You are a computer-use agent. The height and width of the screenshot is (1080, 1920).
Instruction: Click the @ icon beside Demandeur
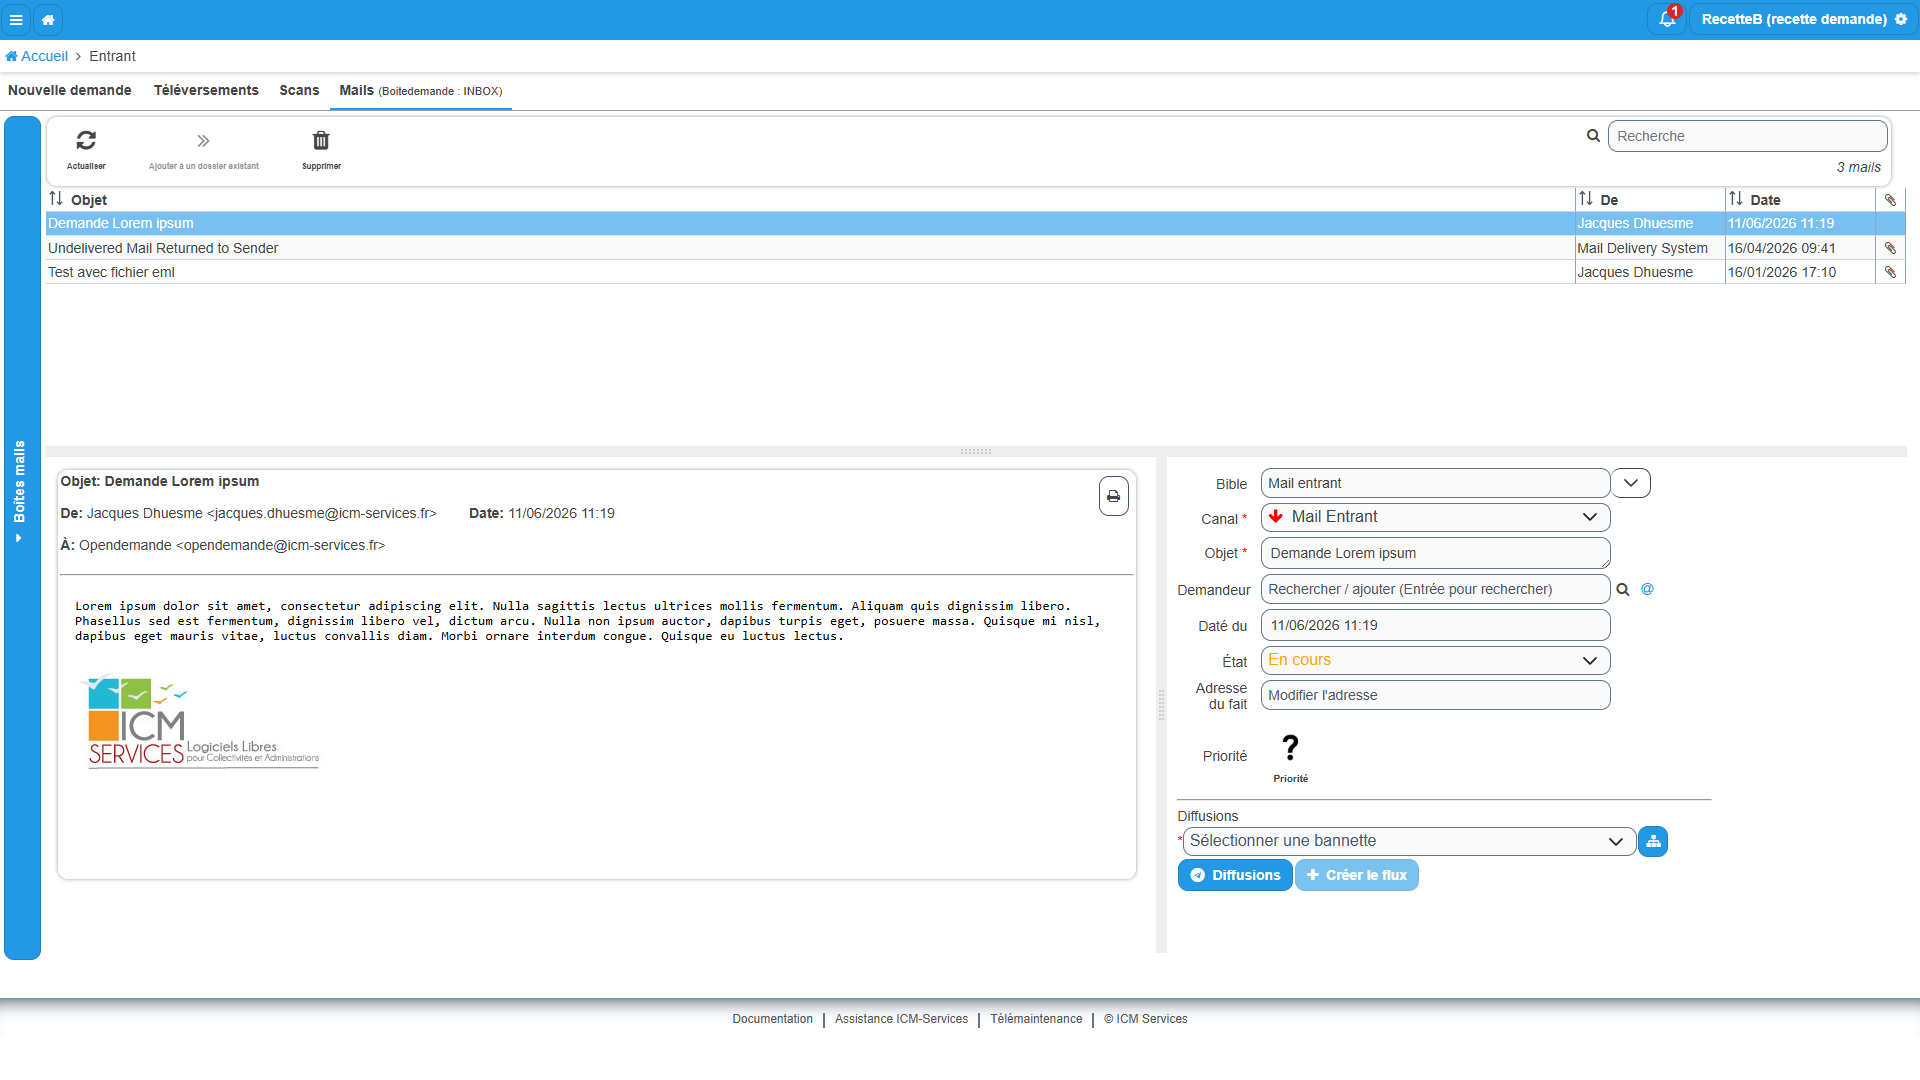pos(1647,589)
